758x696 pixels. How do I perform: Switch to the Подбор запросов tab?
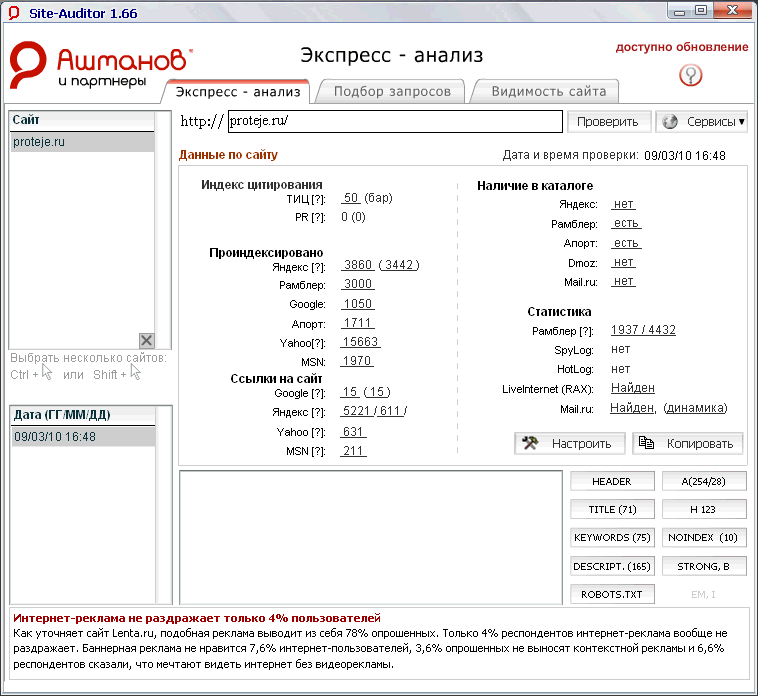tap(392, 91)
